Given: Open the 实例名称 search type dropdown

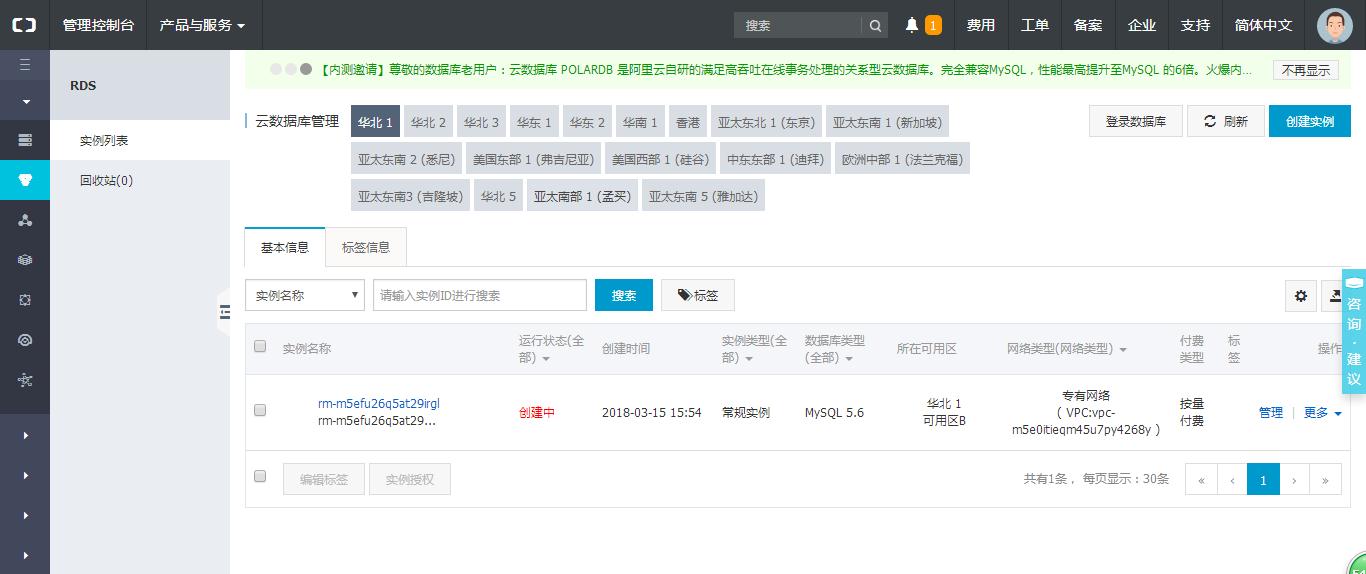Looking at the screenshot, I should (305, 295).
